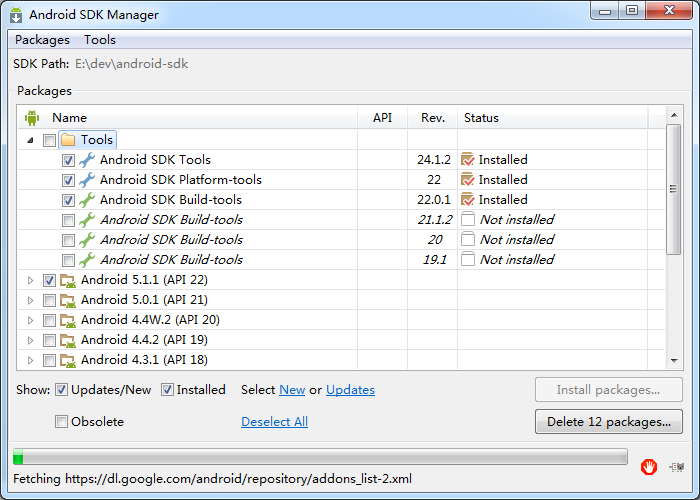Open the Tools menu
Image resolution: width=700 pixels, height=500 pixels.
(100, 40)
